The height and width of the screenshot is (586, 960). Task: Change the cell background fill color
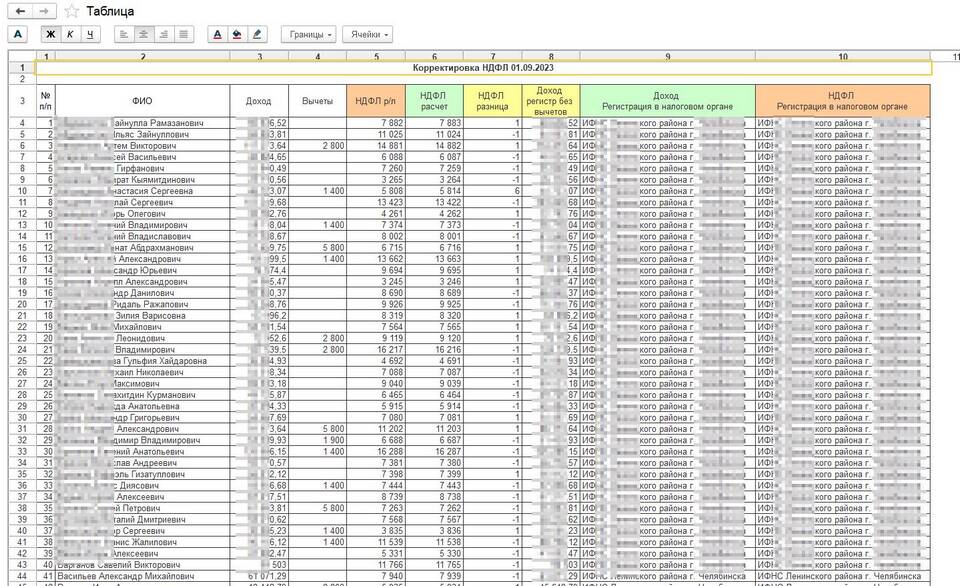(237, 34)
